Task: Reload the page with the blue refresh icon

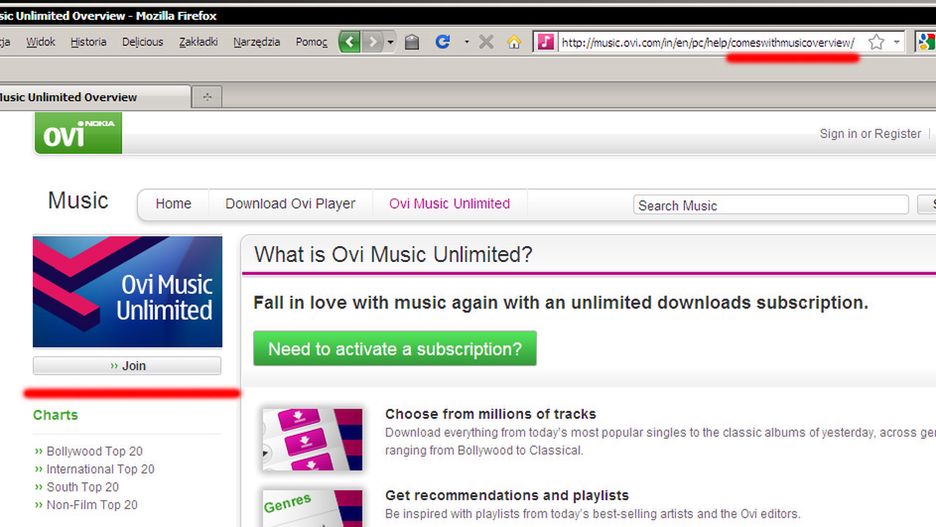Action: (442, 42)
